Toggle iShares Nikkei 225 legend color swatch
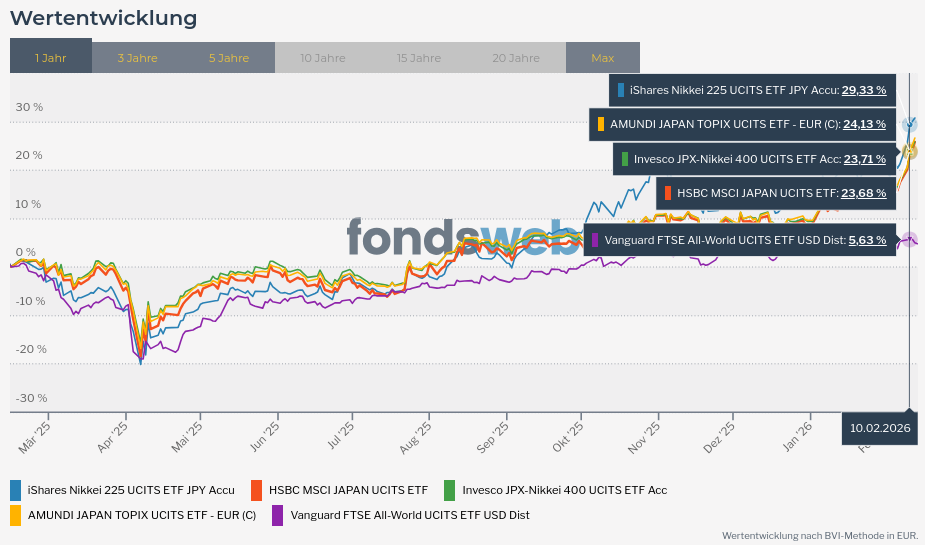925x545 pixels. click(x=15, y=490)
